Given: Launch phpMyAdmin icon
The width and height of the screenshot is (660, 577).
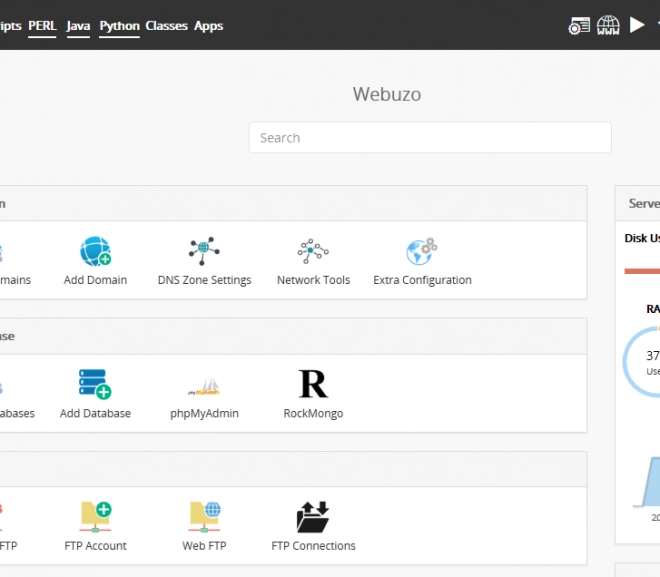Looking at the screenshot, I should coord(204,386).
